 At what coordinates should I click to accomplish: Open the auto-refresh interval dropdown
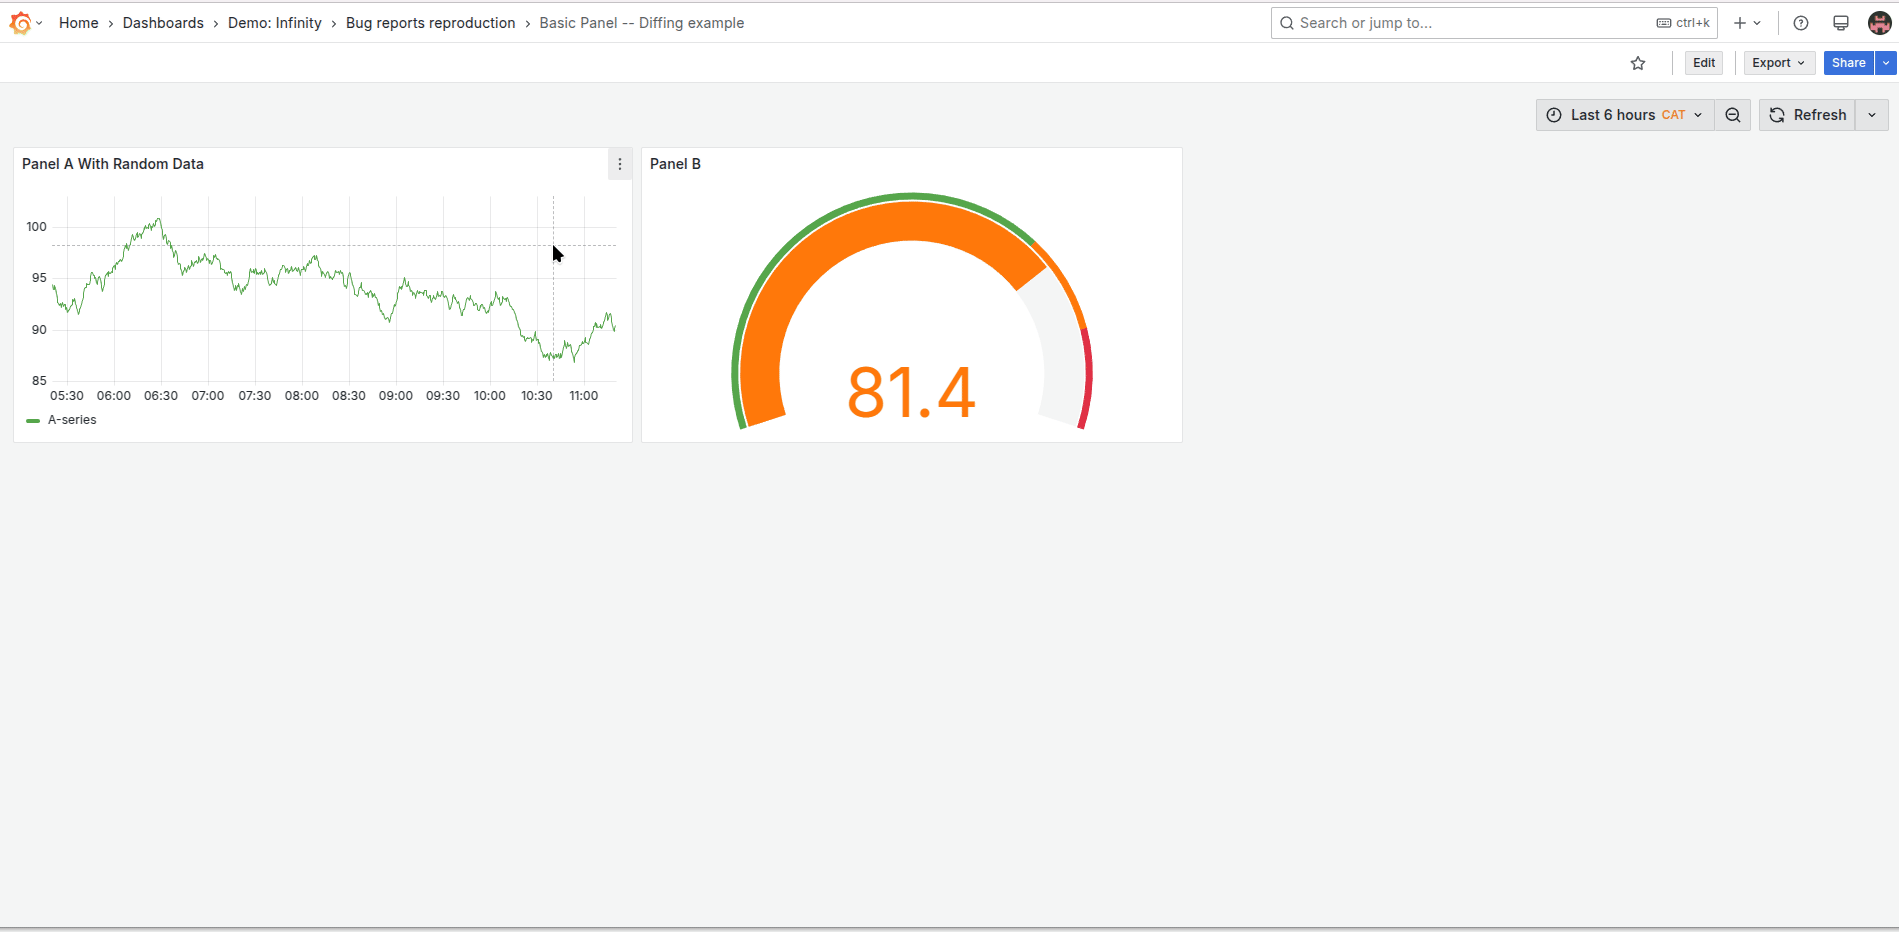(1871, 115)
